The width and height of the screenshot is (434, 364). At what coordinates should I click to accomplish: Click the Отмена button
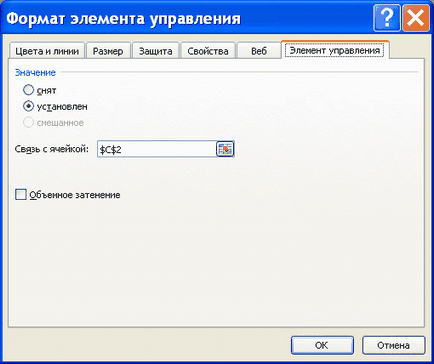393,345
